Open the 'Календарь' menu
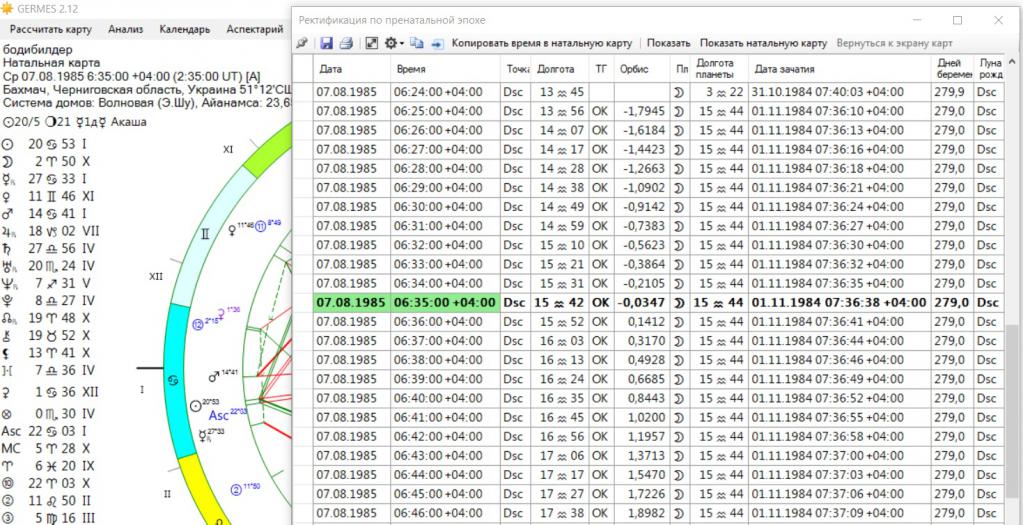The width and height of the screenshot is (1023, 525). pyautogui.click(x=185, y=29)
